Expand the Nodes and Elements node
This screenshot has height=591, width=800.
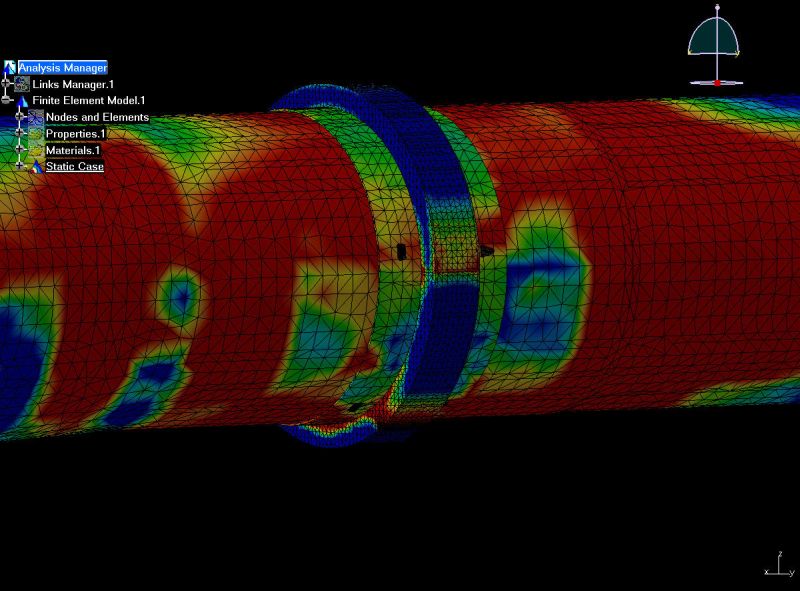(19, 118)
